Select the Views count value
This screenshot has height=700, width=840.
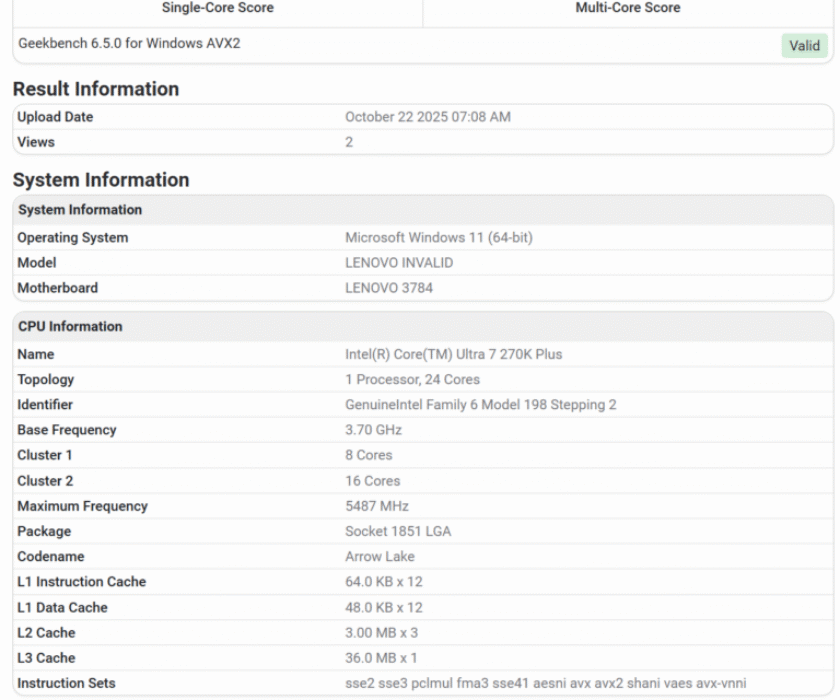point(349,142)
